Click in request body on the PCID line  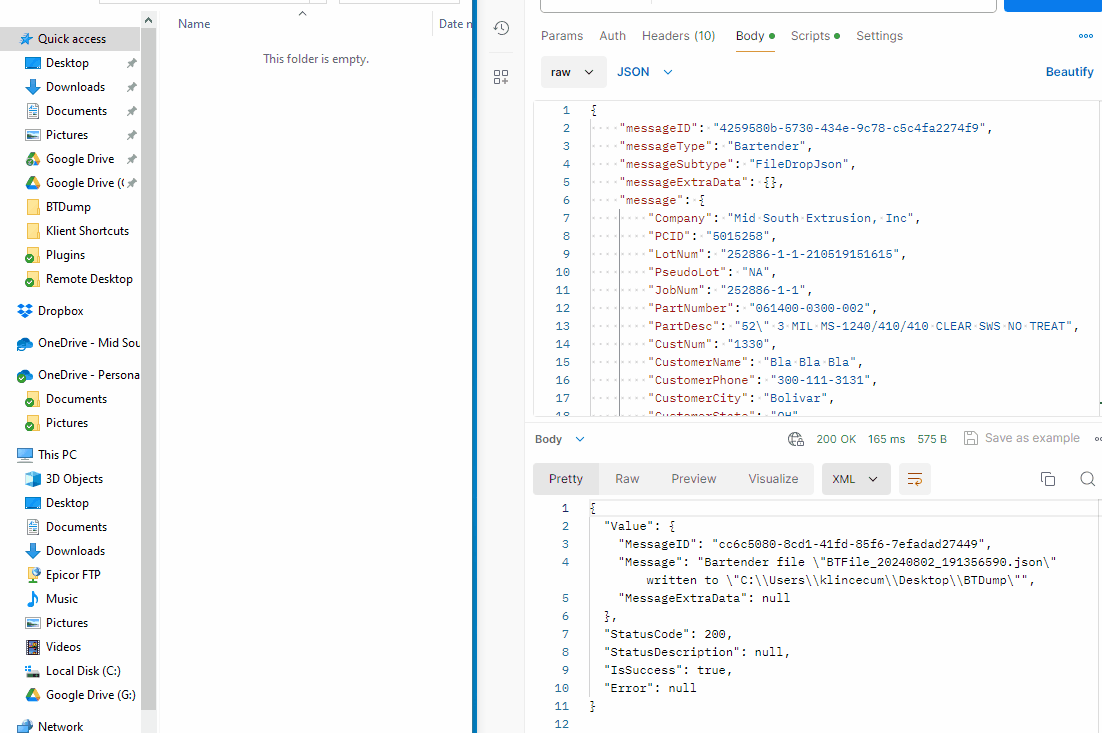tap(713, 236)
